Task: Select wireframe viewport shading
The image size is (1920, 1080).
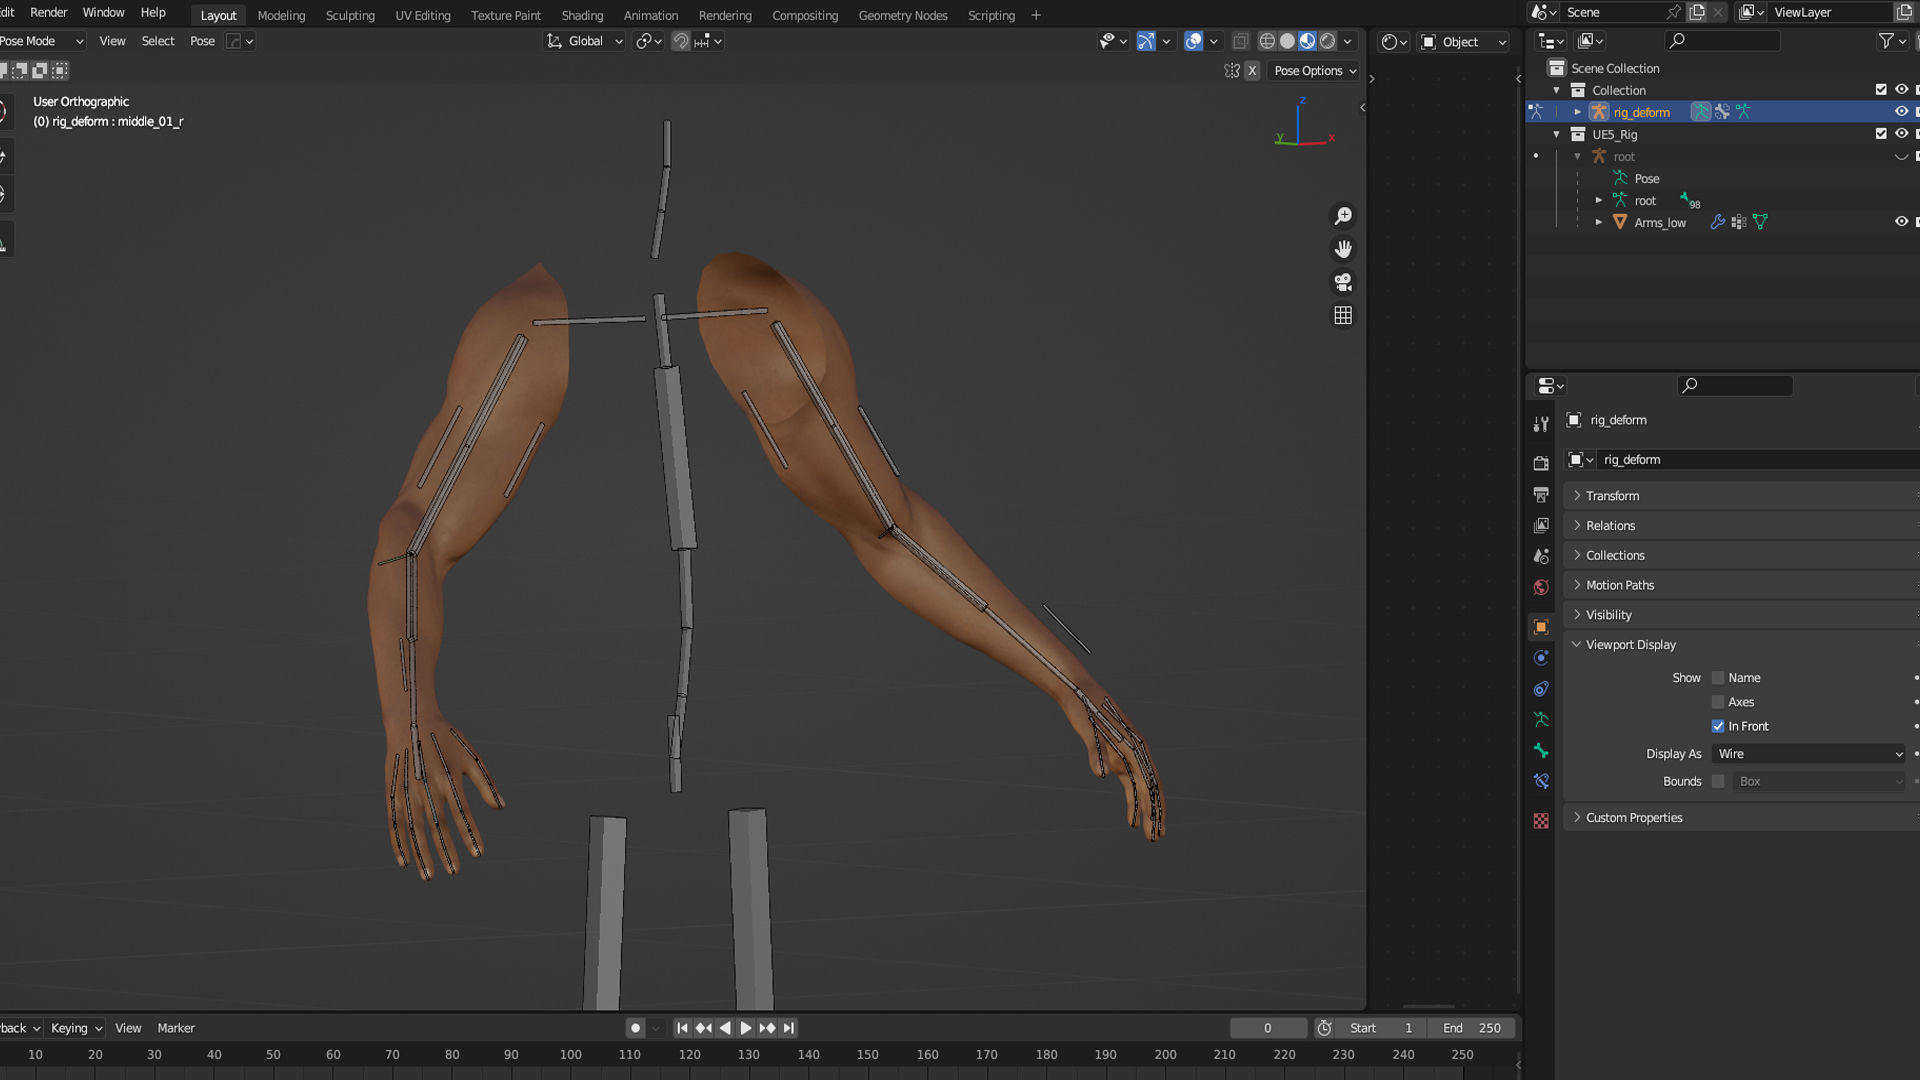Action: [x=1267, y=41]
